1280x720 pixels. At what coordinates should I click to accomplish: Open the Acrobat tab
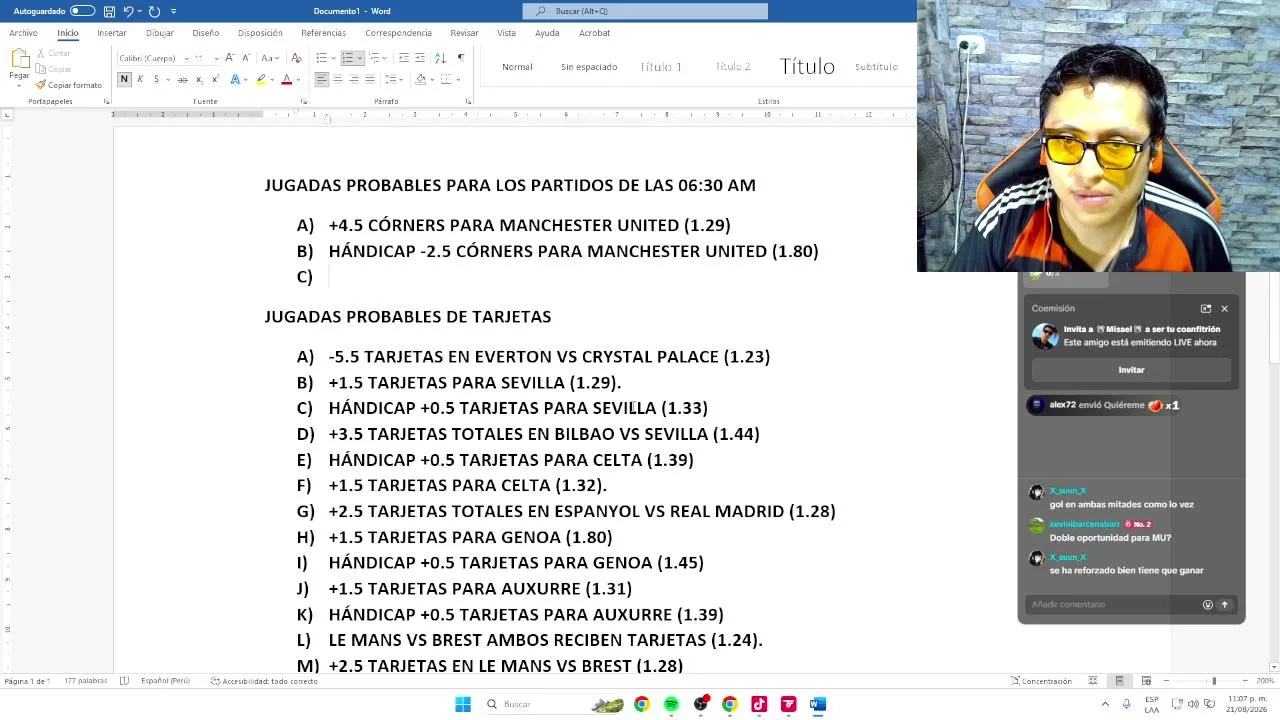click(x=594, y=33)
